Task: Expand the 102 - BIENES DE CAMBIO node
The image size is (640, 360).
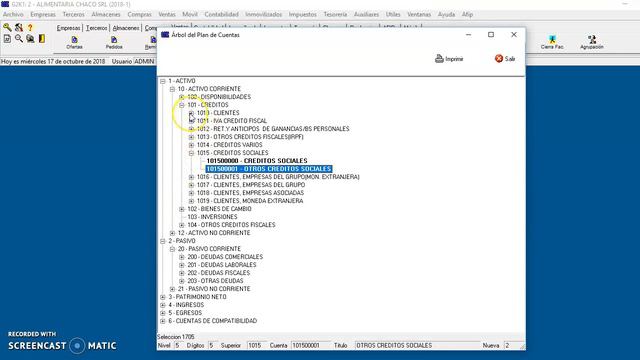Action: [x=182, y=209]
